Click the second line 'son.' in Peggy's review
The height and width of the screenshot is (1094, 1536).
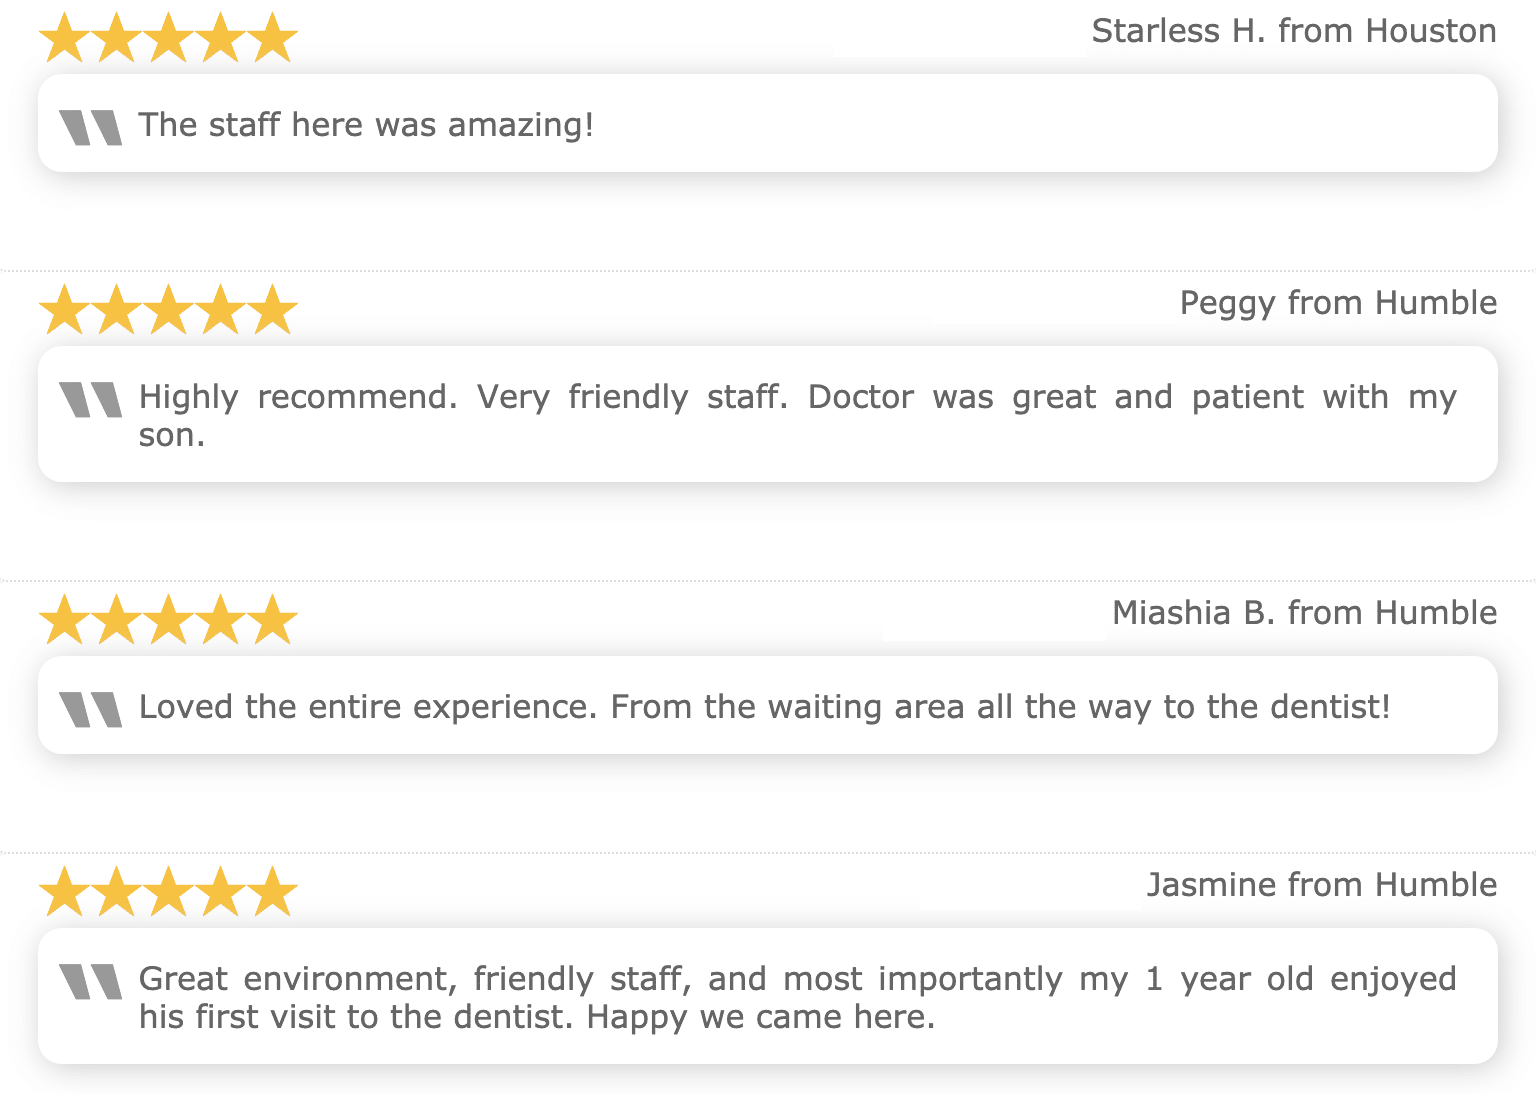[172, 436]
